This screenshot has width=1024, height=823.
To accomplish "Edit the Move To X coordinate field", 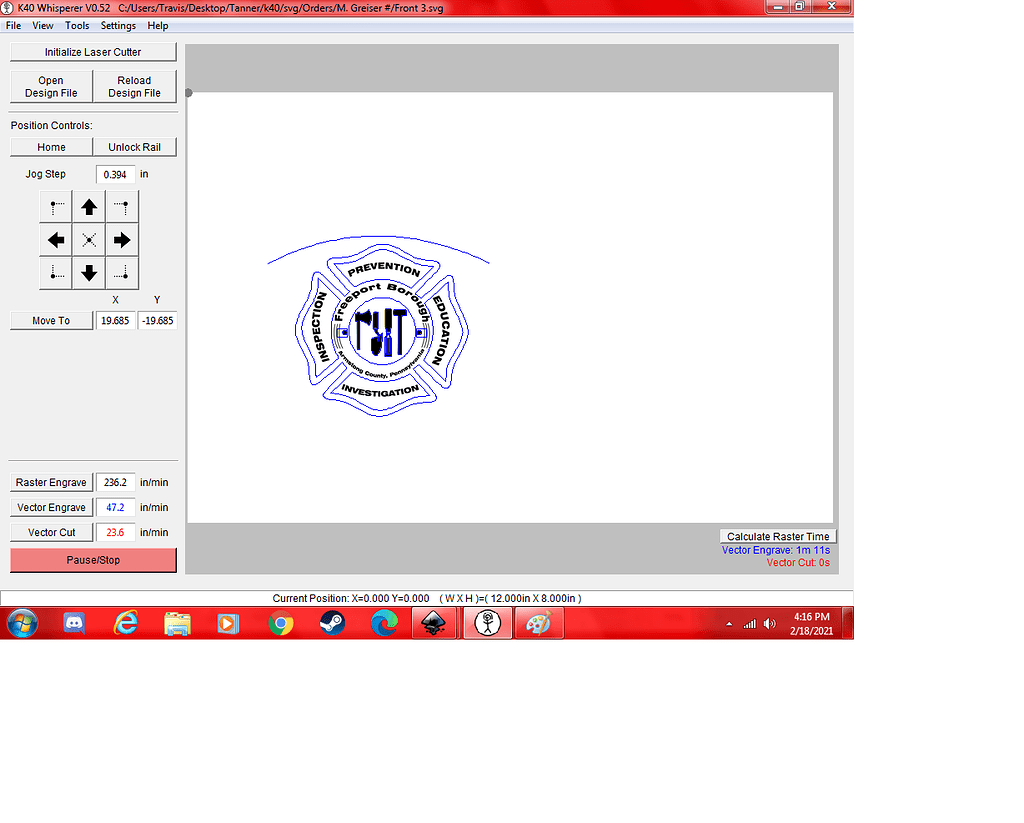I will (115, 321).
